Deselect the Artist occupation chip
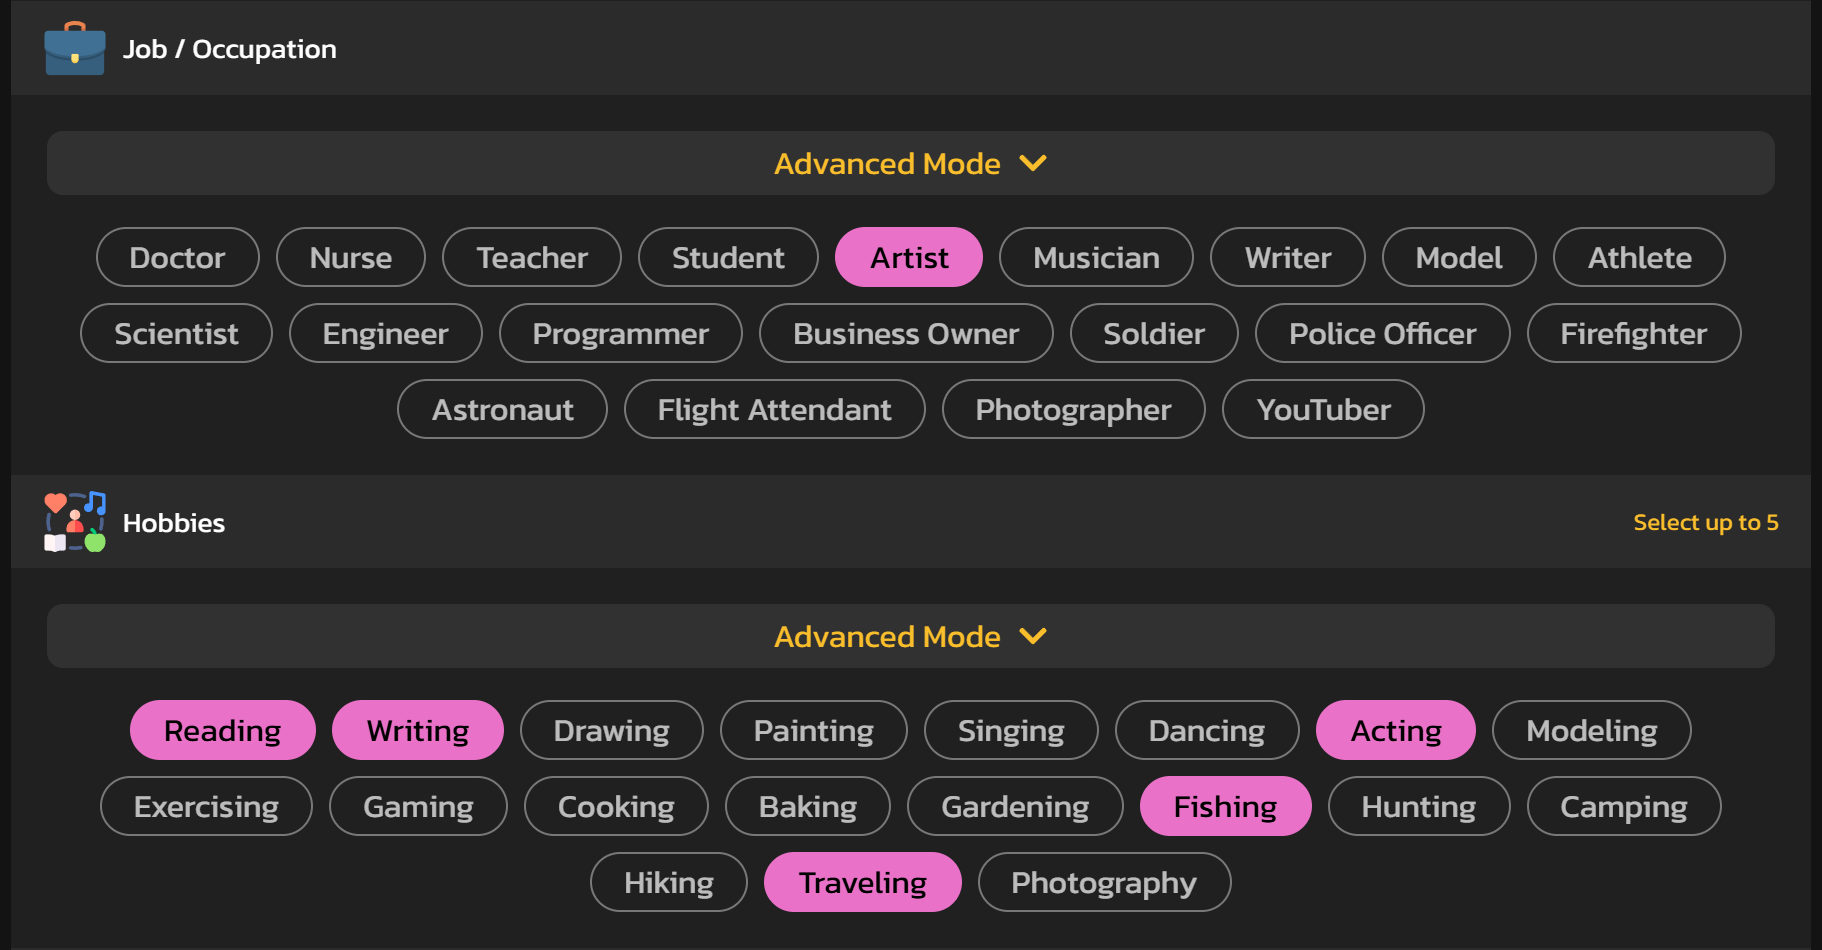This screenshot has width=1822, height=950. point(909,257)
